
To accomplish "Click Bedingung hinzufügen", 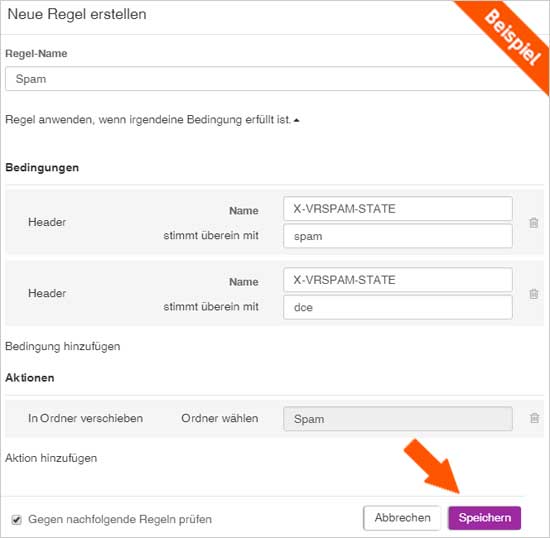I will tap(63, 347).
